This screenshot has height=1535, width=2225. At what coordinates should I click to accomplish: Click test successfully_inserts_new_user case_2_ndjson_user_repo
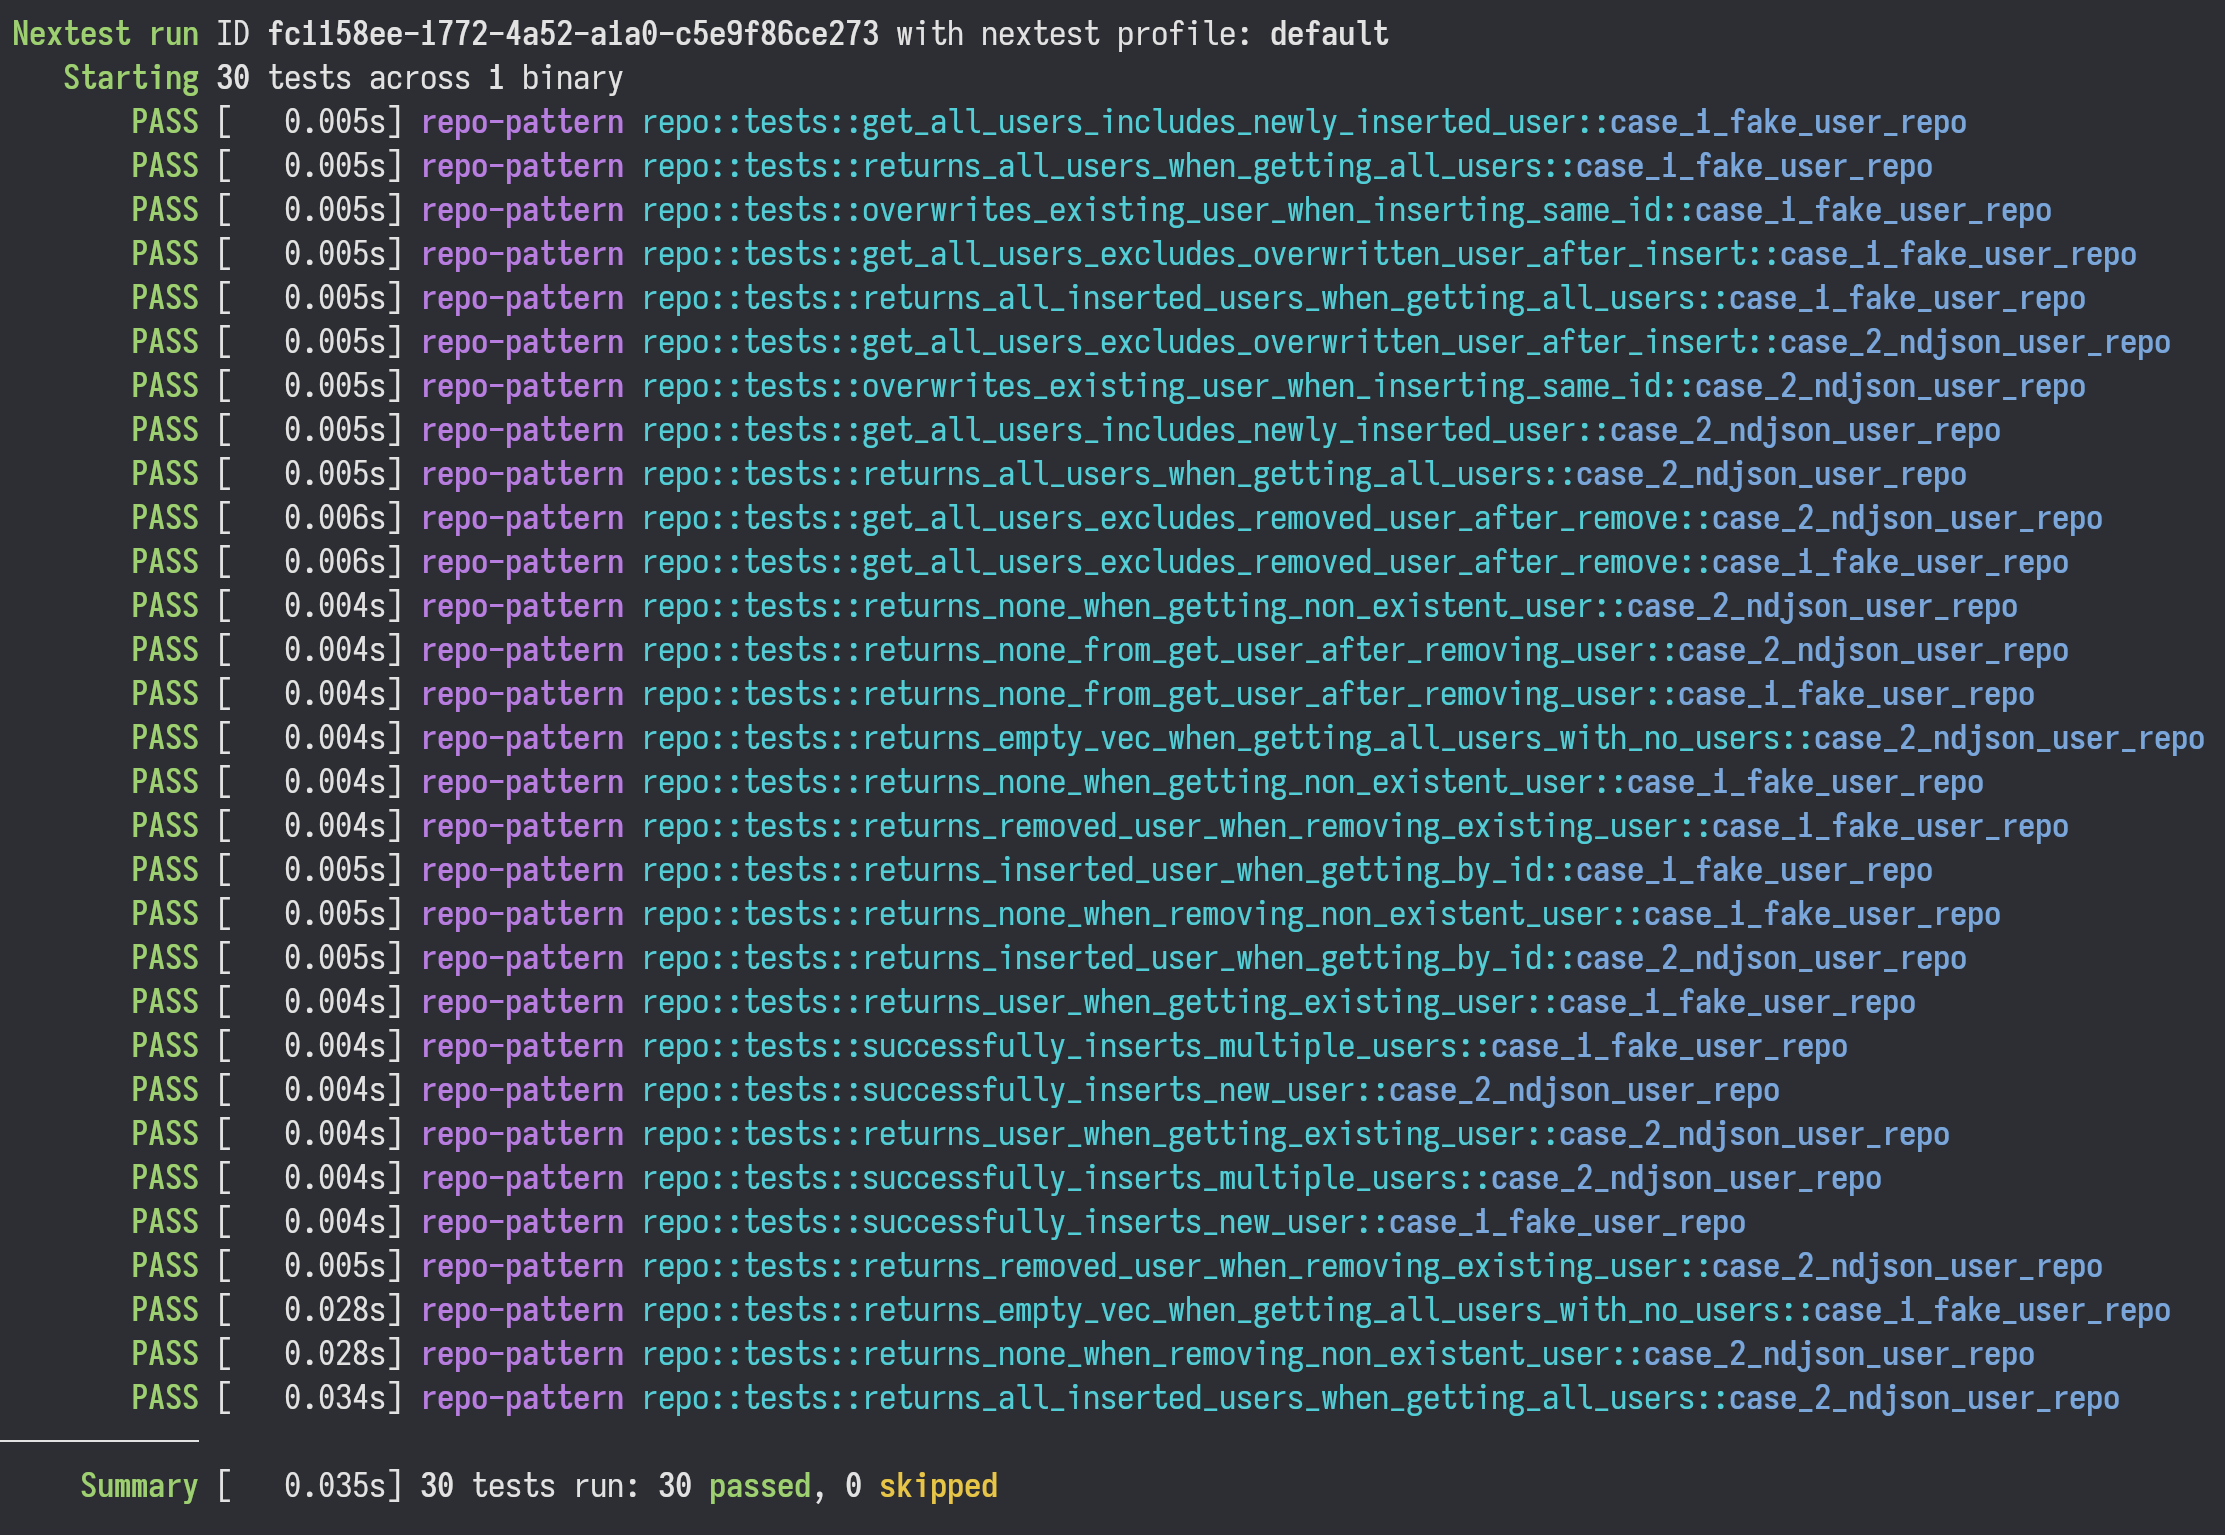1210,1090
